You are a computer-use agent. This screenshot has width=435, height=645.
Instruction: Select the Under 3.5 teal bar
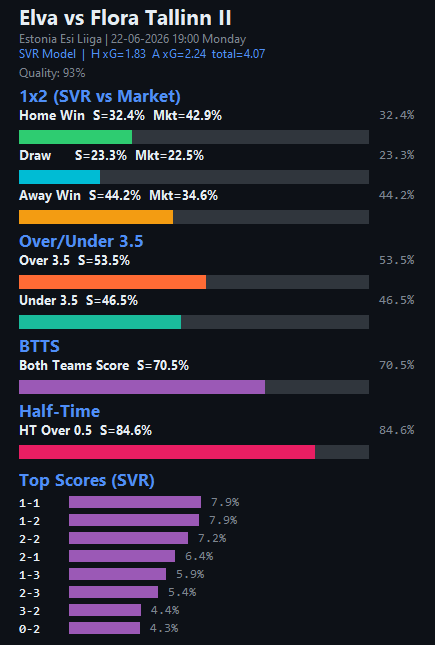pyautogui.click(x=100, y=322)
